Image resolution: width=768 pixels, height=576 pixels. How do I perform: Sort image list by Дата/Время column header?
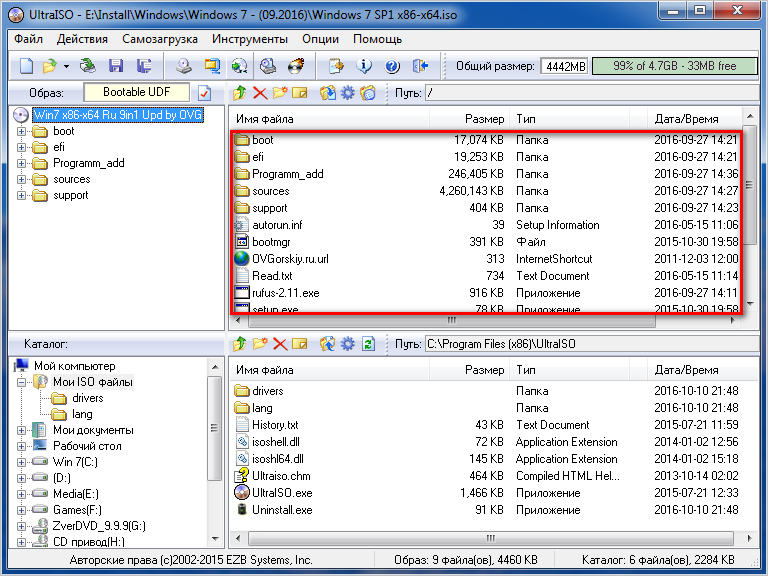click(x=694, y=119)
